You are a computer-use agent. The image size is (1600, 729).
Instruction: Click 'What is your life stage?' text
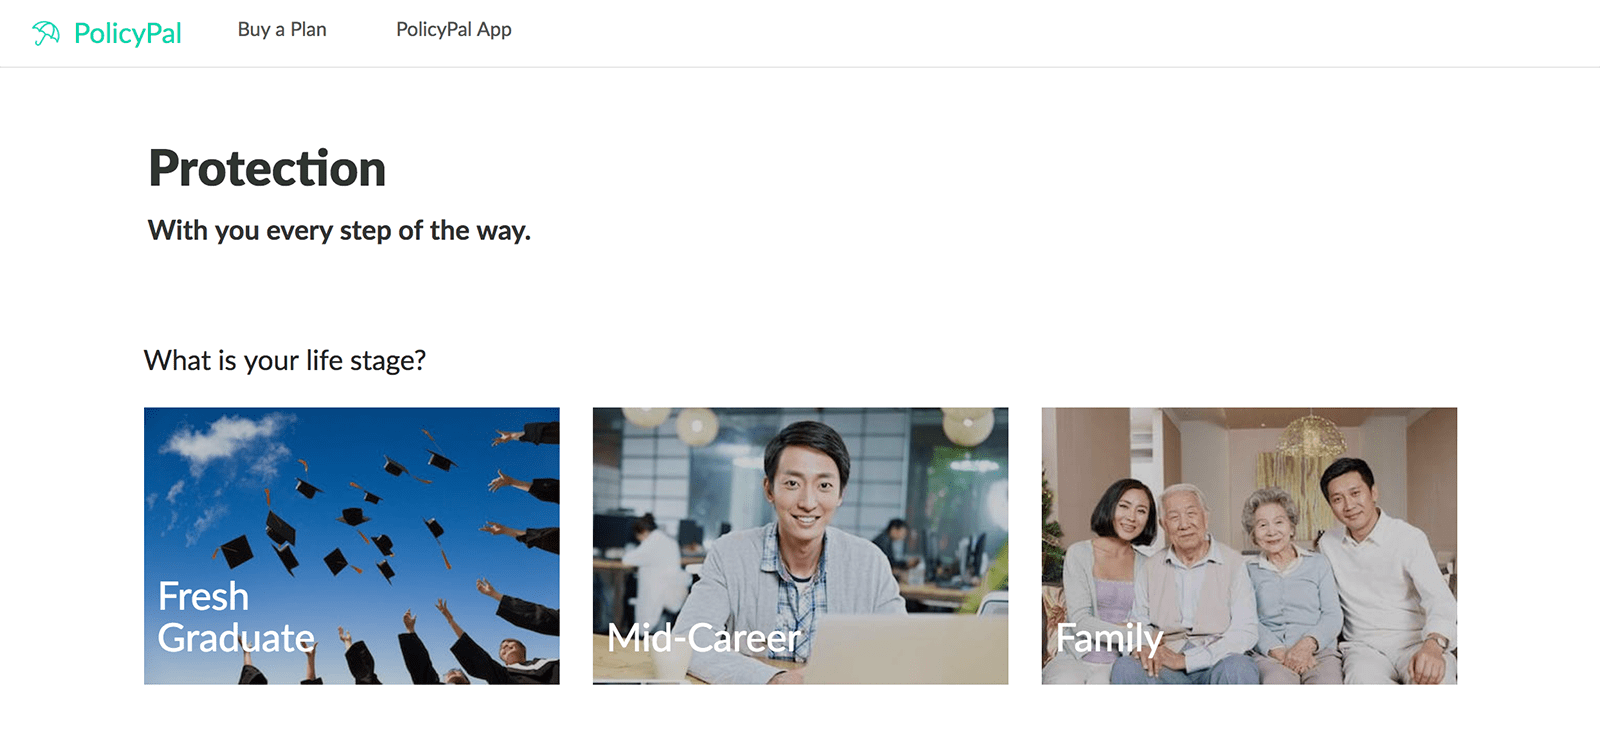pyautogui.click(x=285, y=360)
